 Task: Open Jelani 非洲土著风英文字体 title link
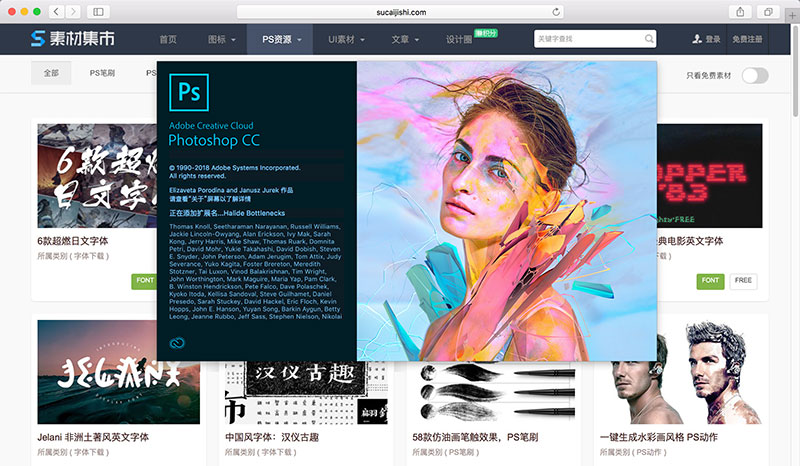point(93,437)
